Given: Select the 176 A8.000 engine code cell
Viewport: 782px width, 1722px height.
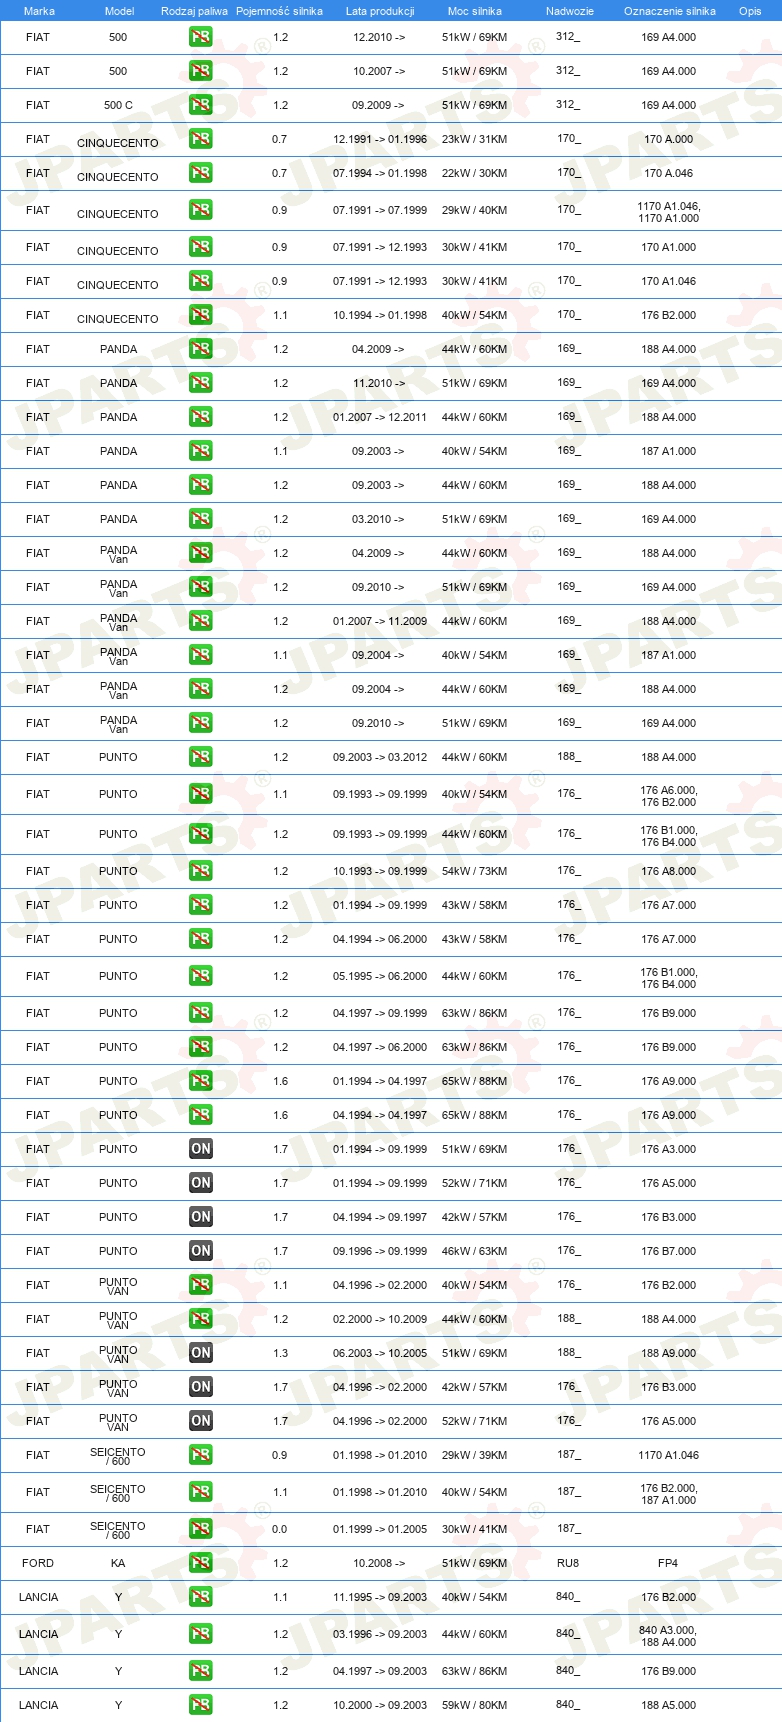Looking at the screenshot, I should pyautogui.click(x=669, y=871).
